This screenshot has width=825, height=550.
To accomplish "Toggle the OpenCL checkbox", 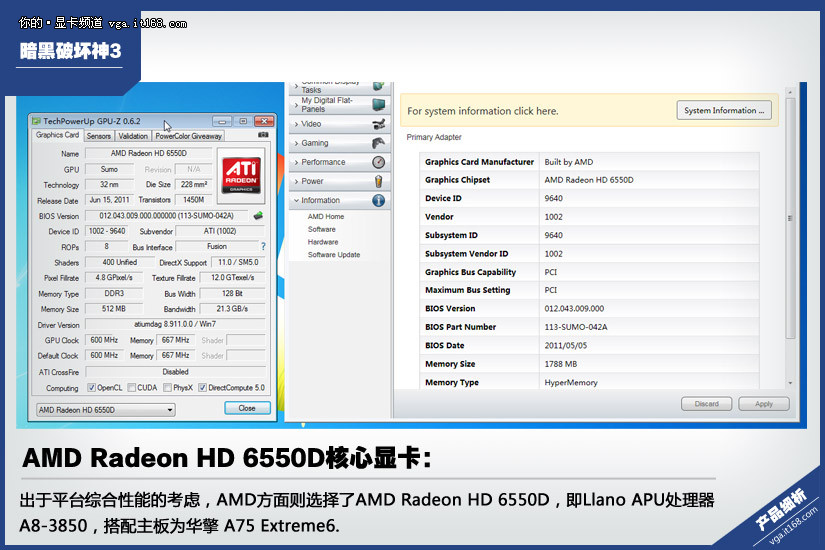I will pos(92,388).
